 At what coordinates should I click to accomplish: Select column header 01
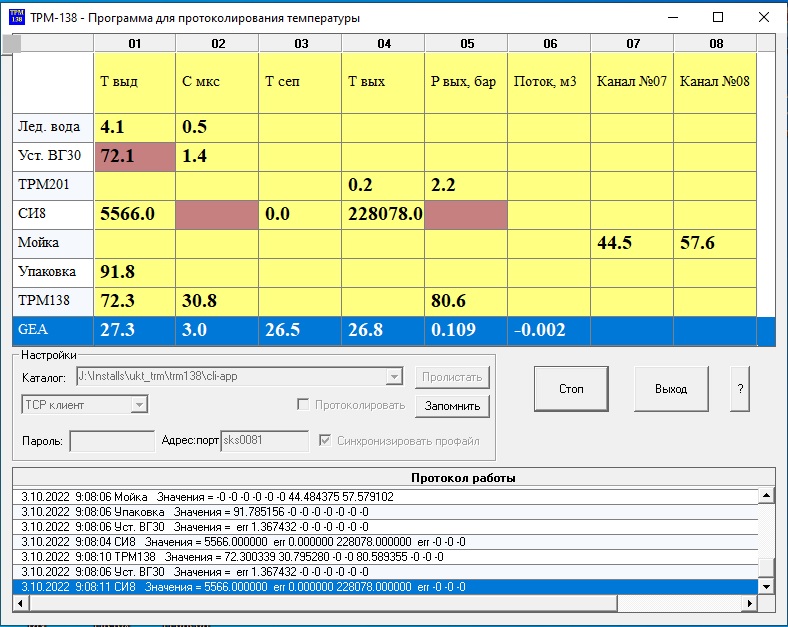pos(134,43)
